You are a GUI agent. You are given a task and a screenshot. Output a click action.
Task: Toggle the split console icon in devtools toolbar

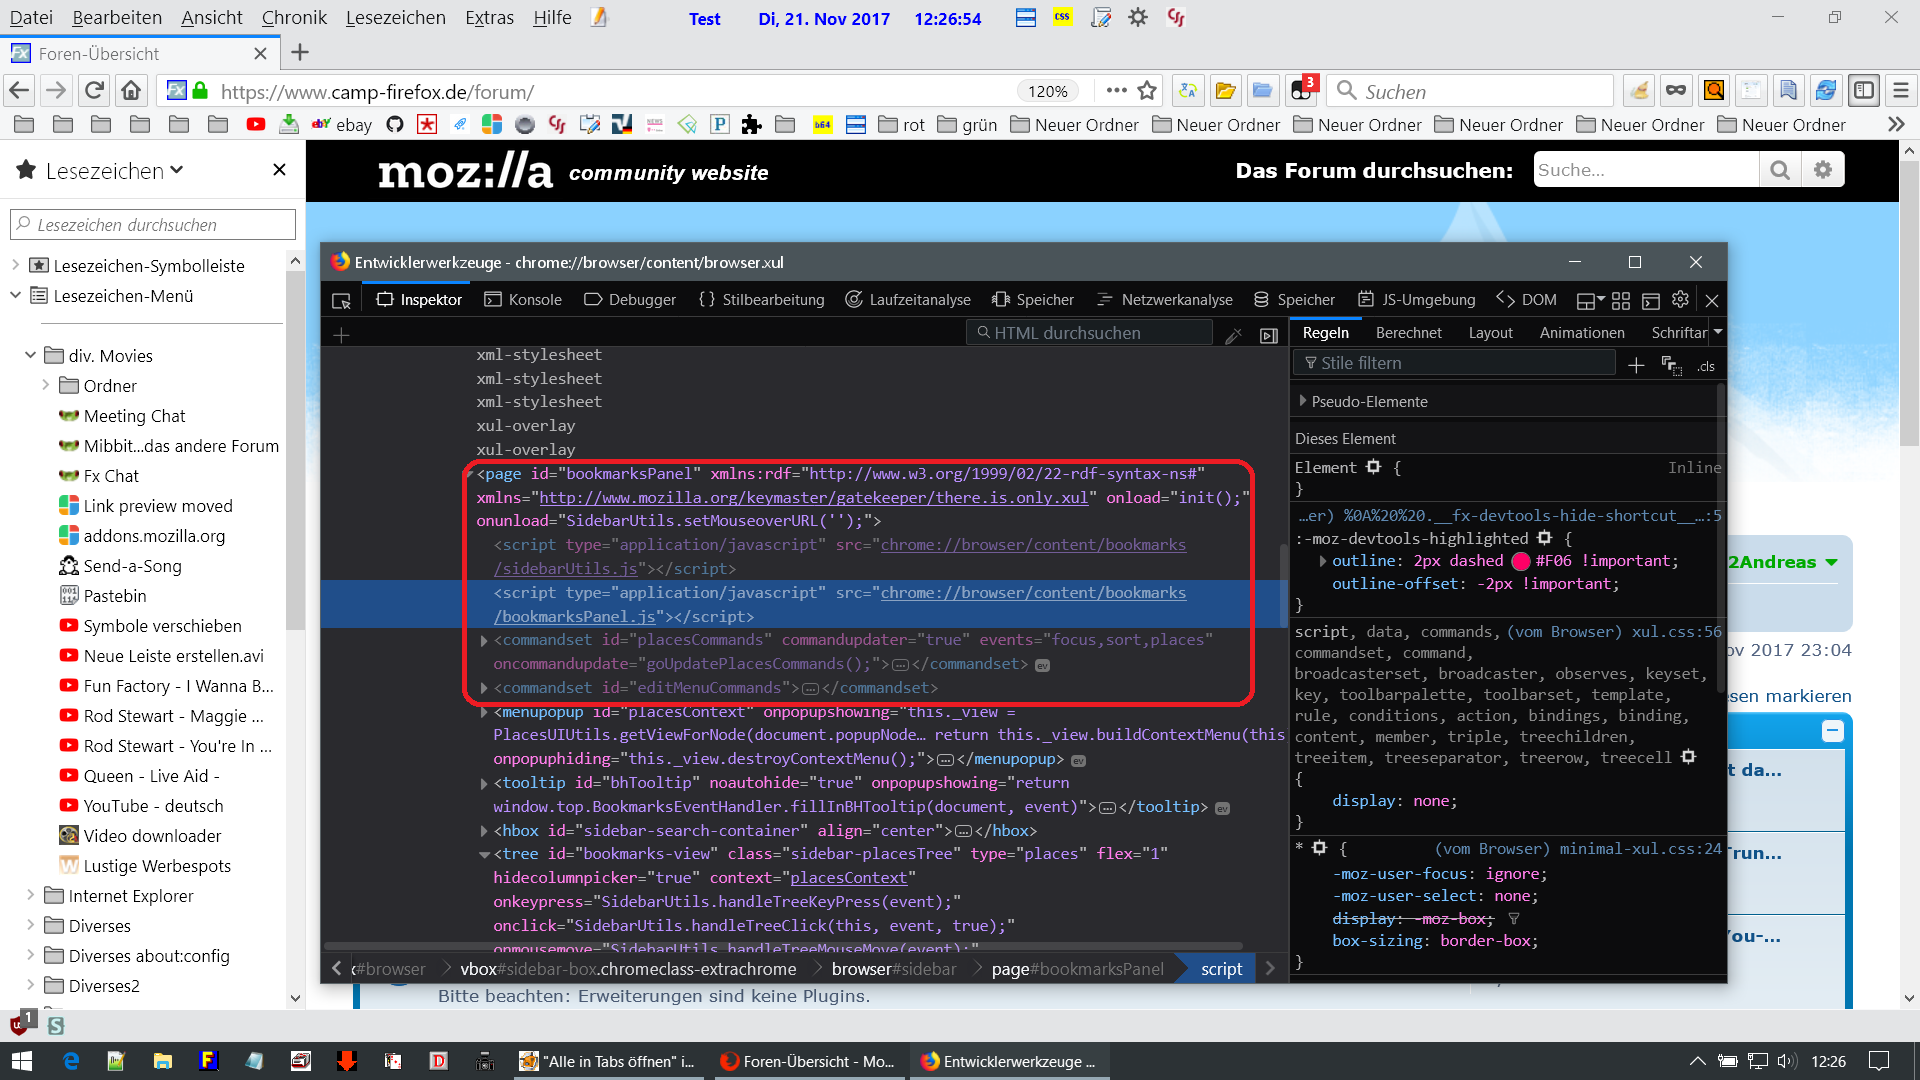tap(1650, 300)
